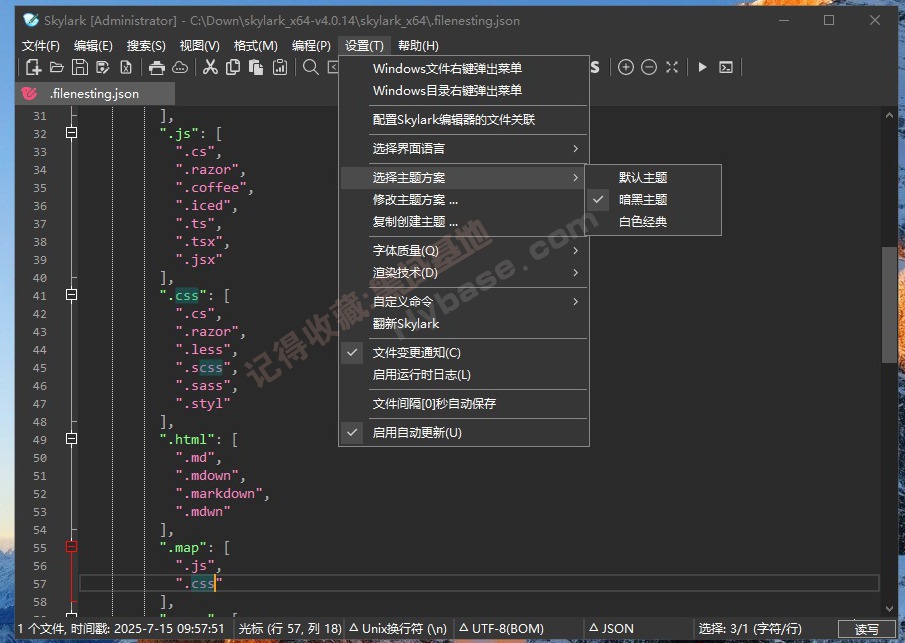The width and height of the screenshot is (905, 643).
Task: Open the 搜索(S) menu
Action: (x=146, y=46)
